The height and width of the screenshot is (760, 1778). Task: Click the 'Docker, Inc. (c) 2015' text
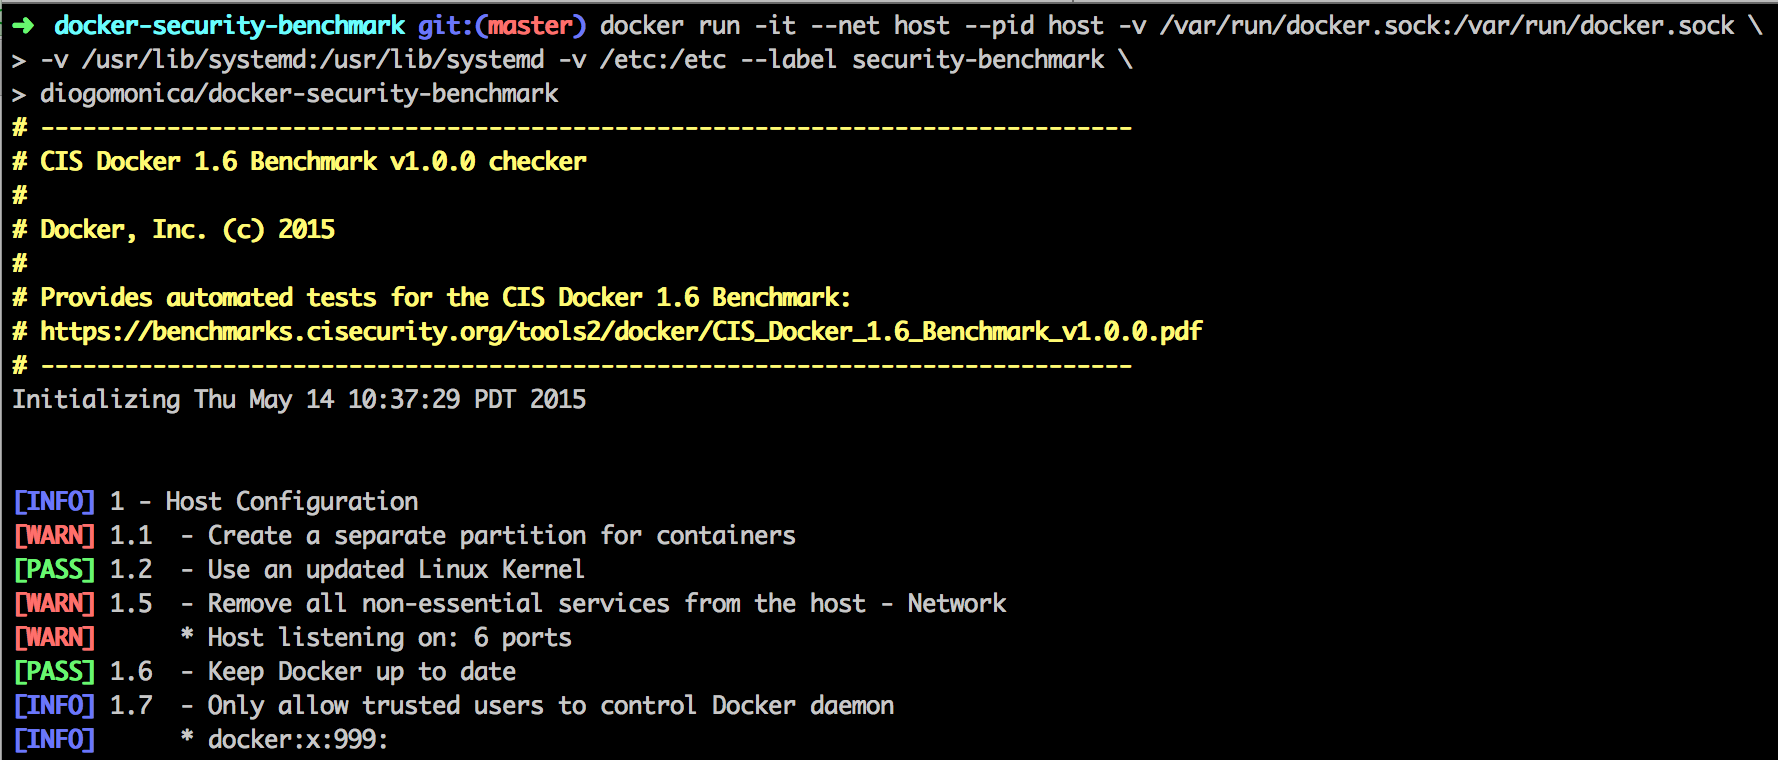point(187,230)
